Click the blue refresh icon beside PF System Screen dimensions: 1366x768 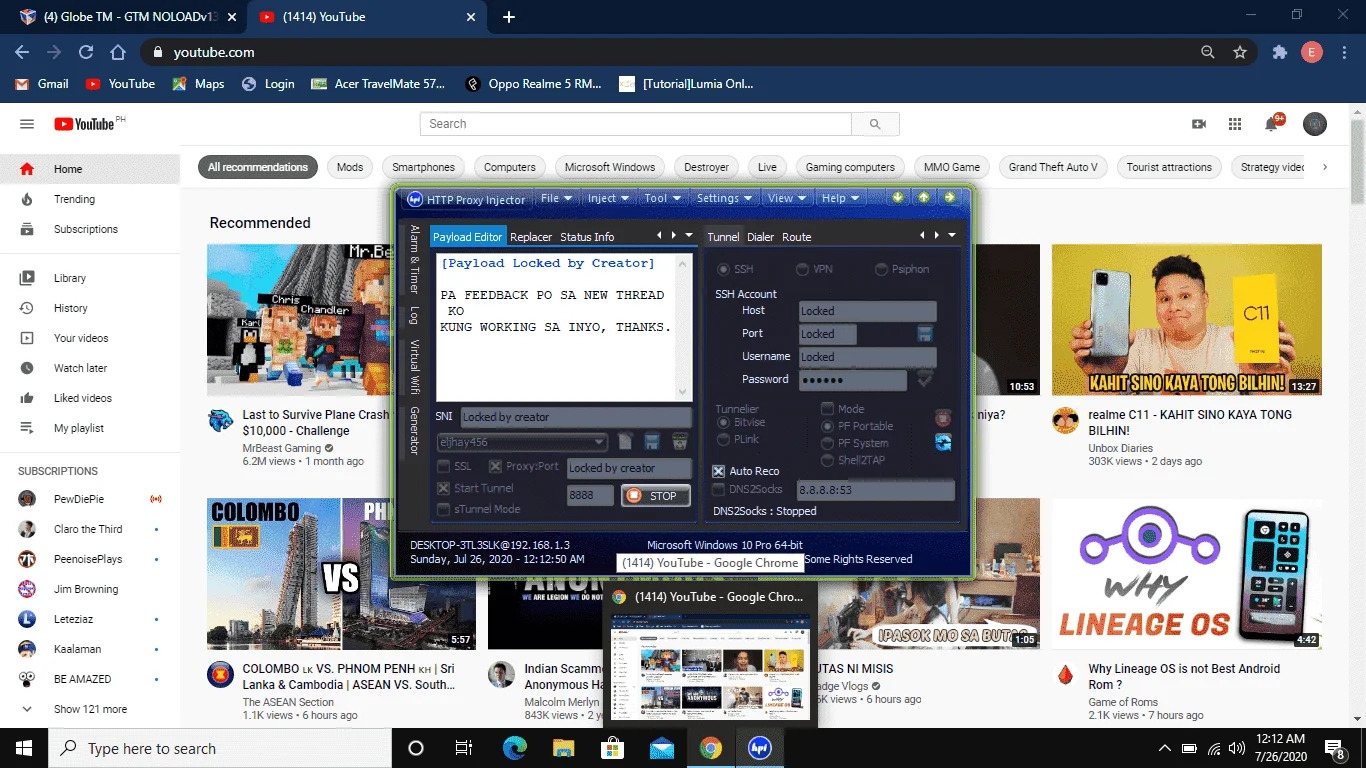pos(942,442)
